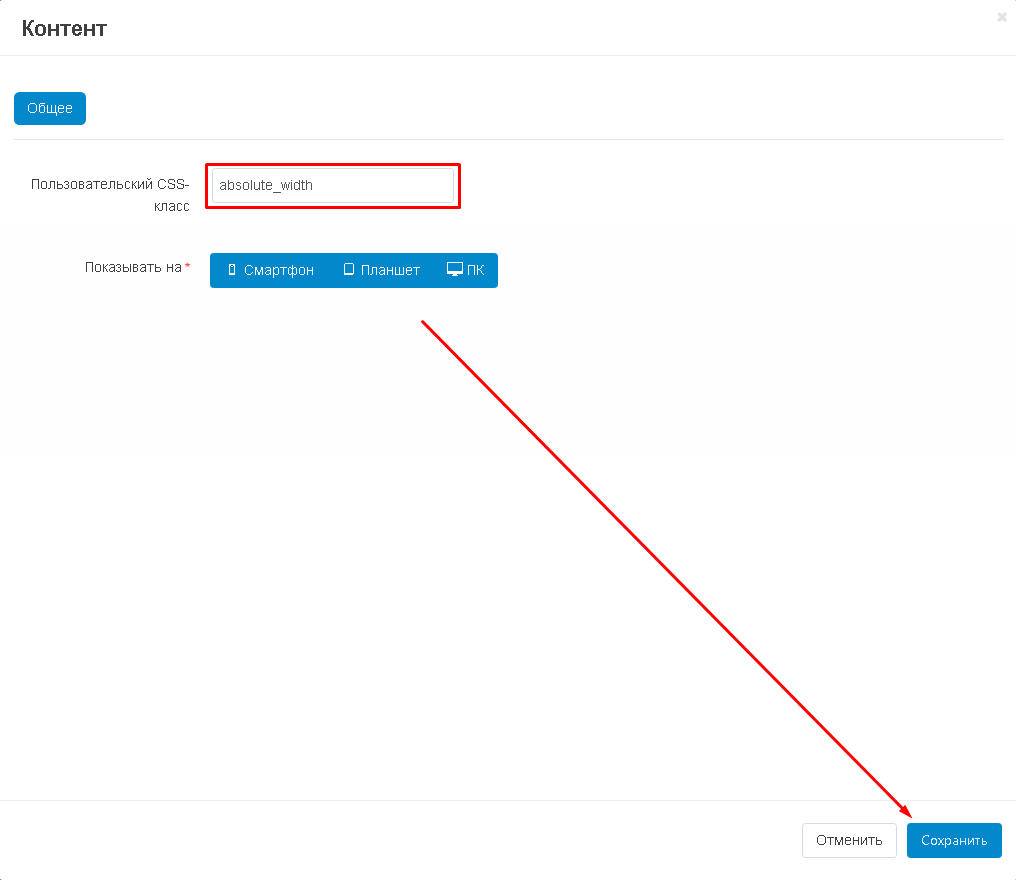Save changes with the Сохранить button
1016x880 pixels.
point(954,840)
